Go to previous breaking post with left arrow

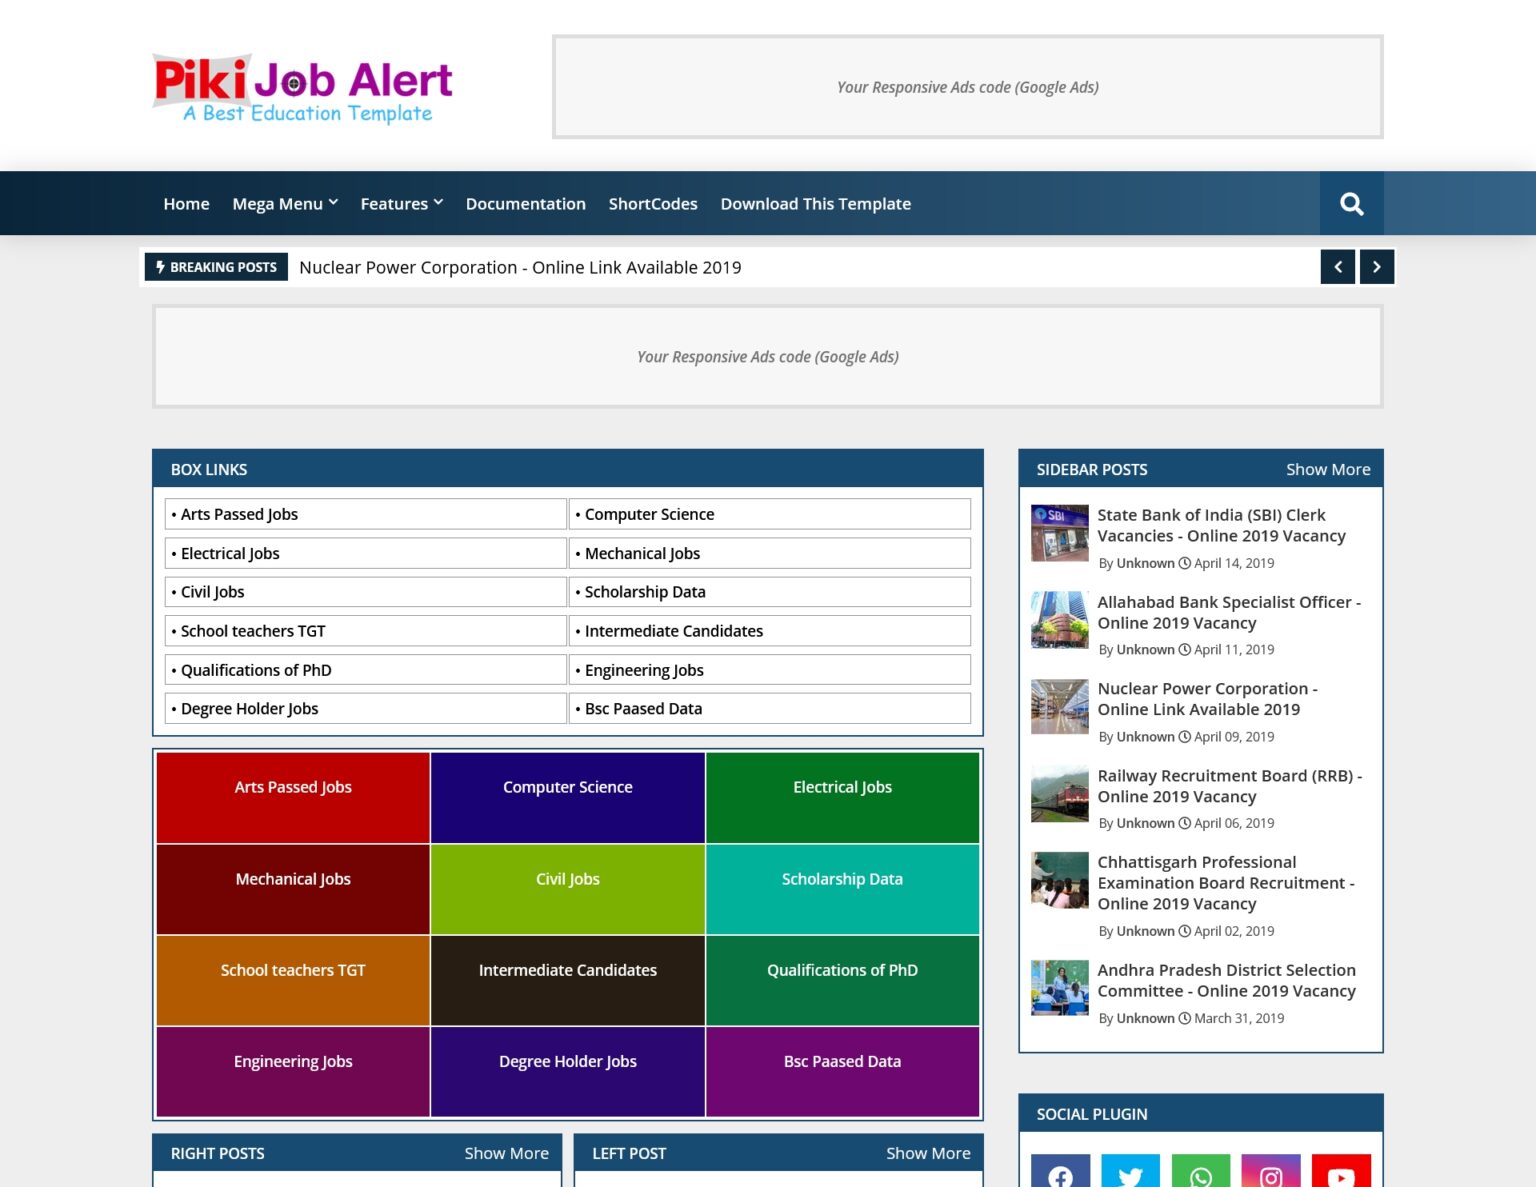tap(1337, 267)
